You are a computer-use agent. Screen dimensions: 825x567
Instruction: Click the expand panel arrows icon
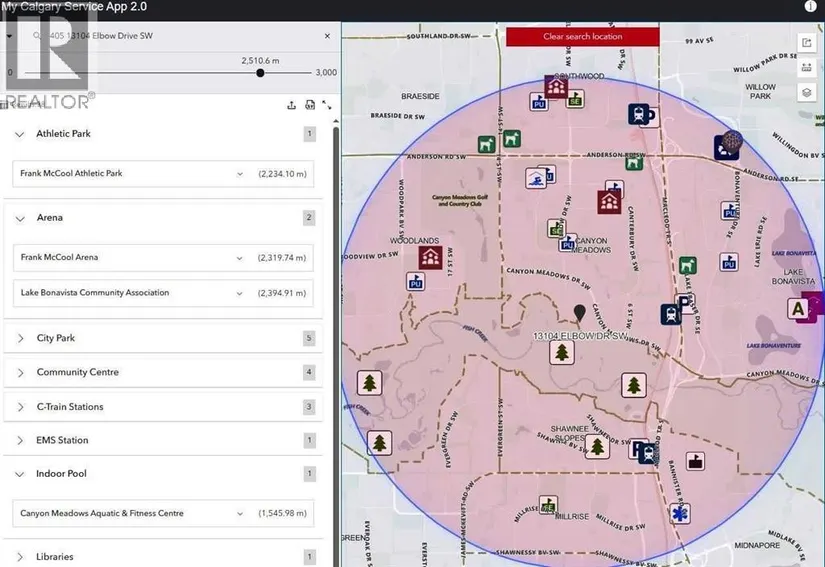tap(326, 105)
